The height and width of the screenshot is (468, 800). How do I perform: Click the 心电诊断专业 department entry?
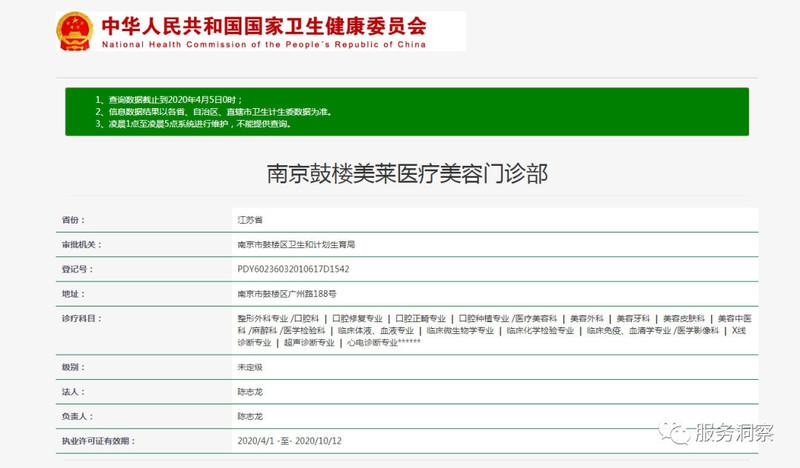point(371,343)
